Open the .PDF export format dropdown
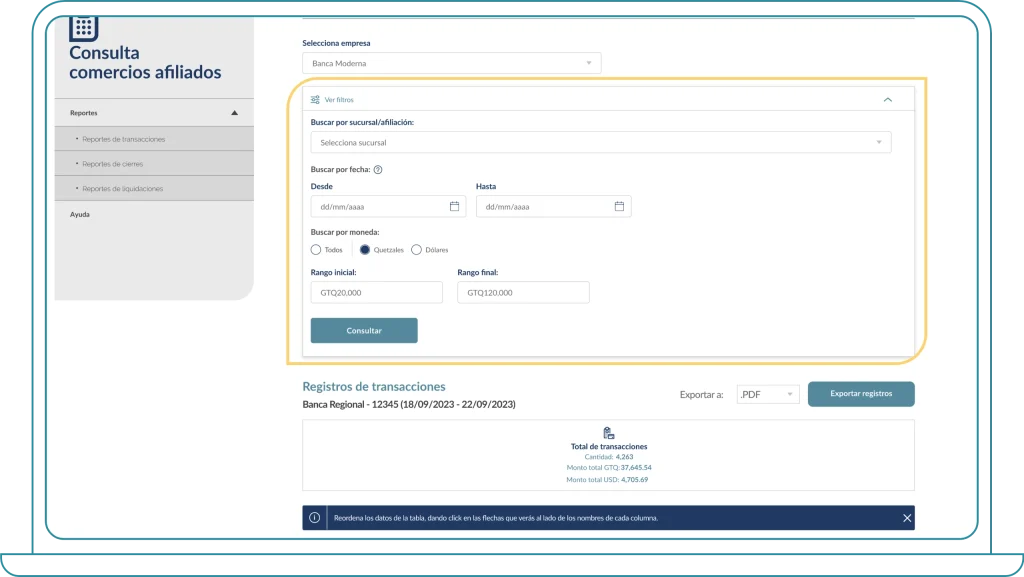 click(x=767, y=394)
